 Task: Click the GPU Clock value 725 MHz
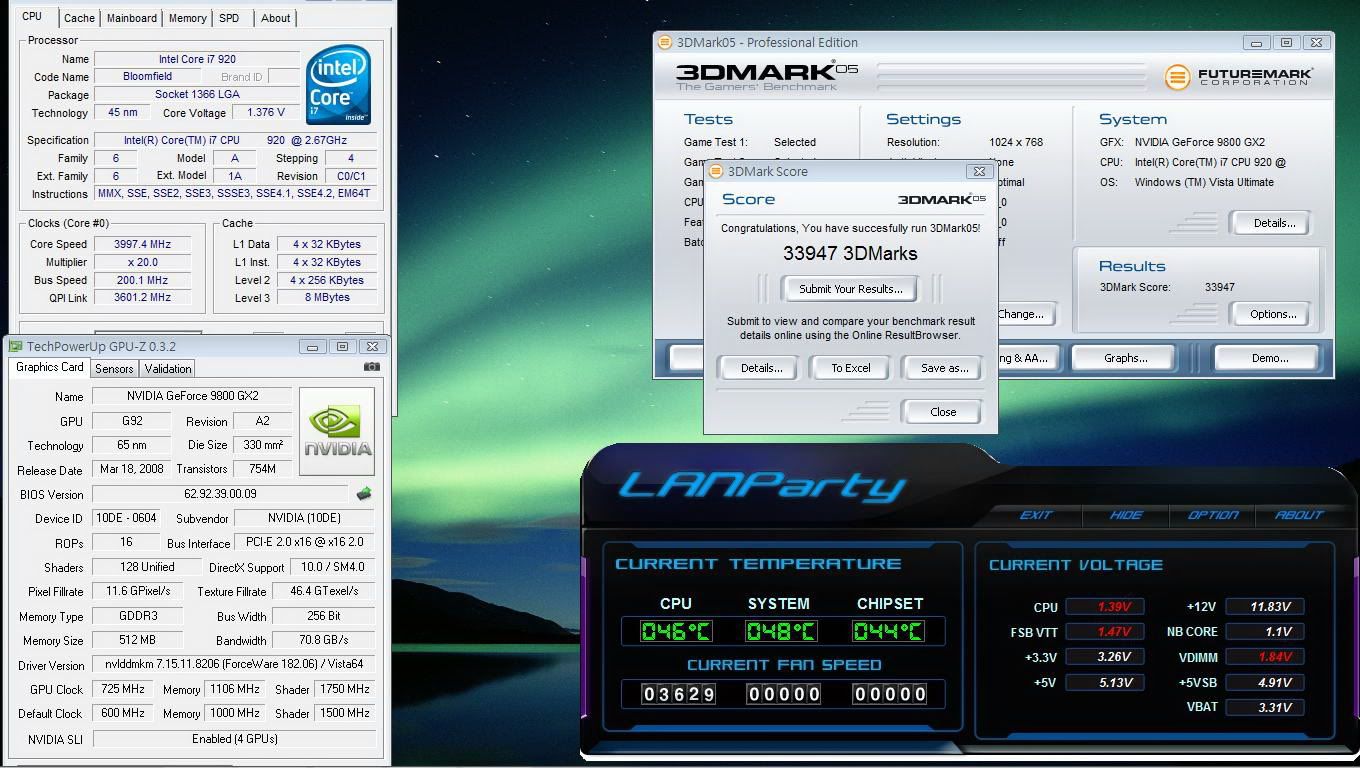[x=123, y=689]
